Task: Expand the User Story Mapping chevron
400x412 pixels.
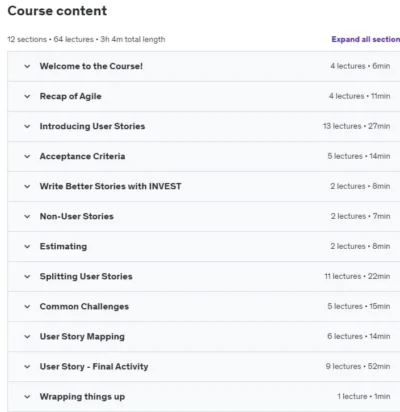Action: pos(27,336)
